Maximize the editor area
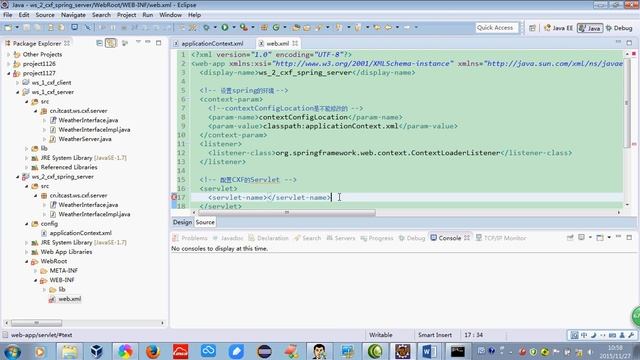The height and width of the screenshot is (360, 640). coord(629,42)
